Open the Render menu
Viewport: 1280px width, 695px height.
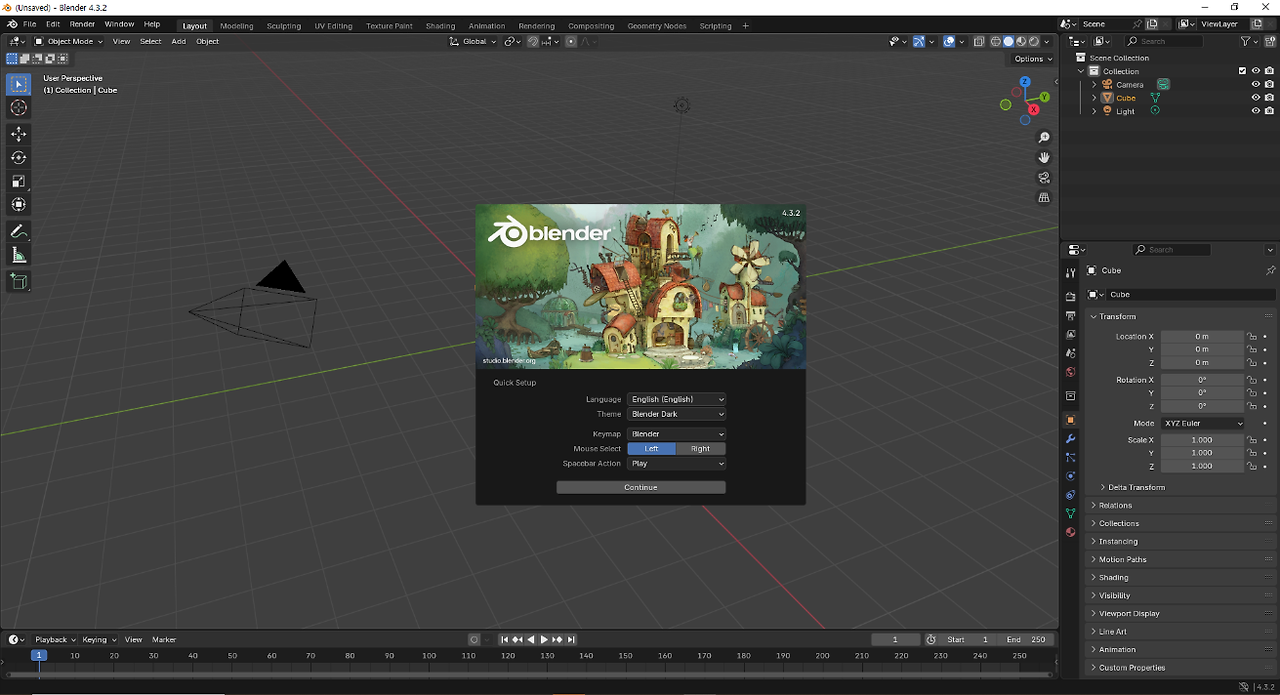click(x=82, y=24)
